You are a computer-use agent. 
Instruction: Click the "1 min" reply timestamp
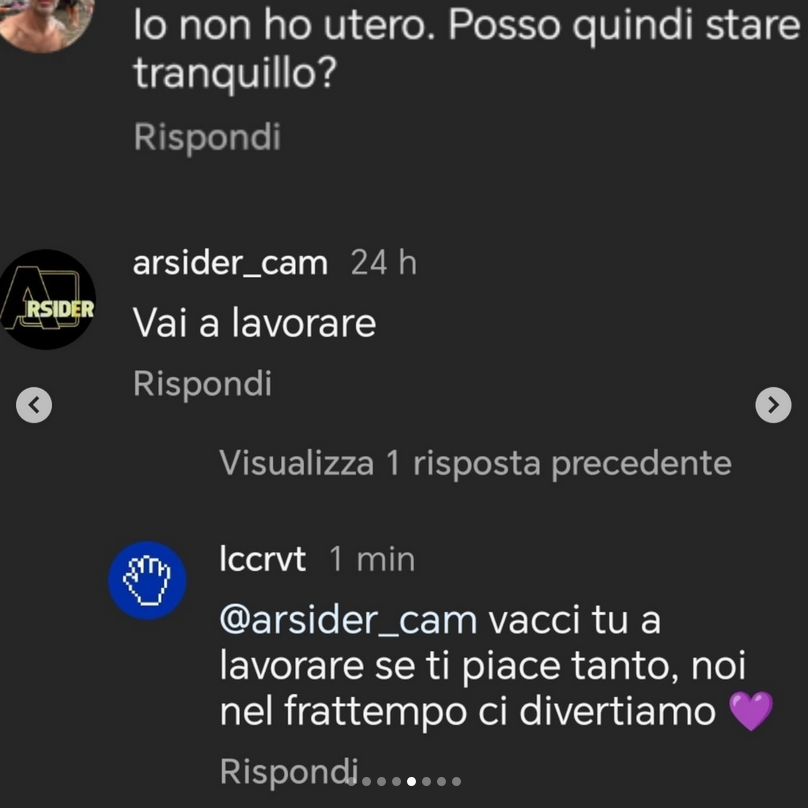[x=372, y=559]
